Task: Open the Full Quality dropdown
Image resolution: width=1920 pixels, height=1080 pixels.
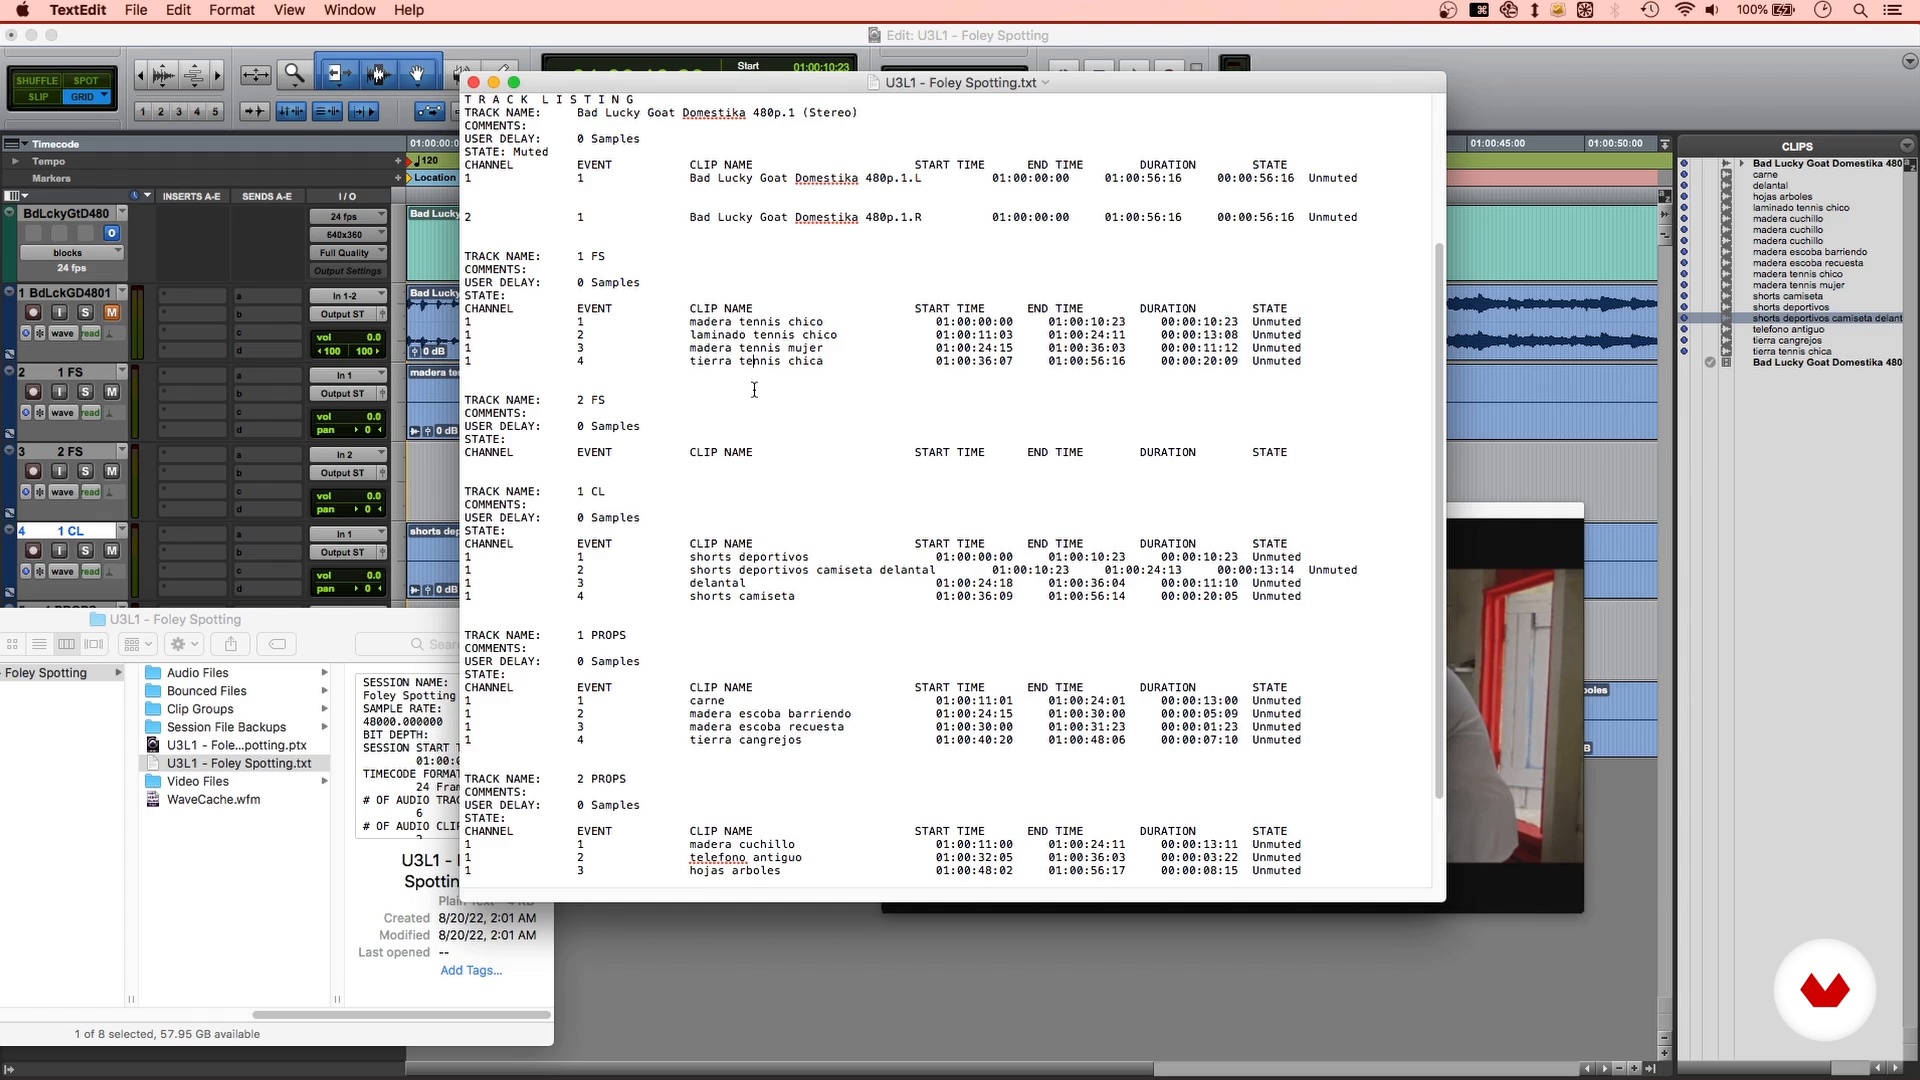Action: (x=347, y=253)
